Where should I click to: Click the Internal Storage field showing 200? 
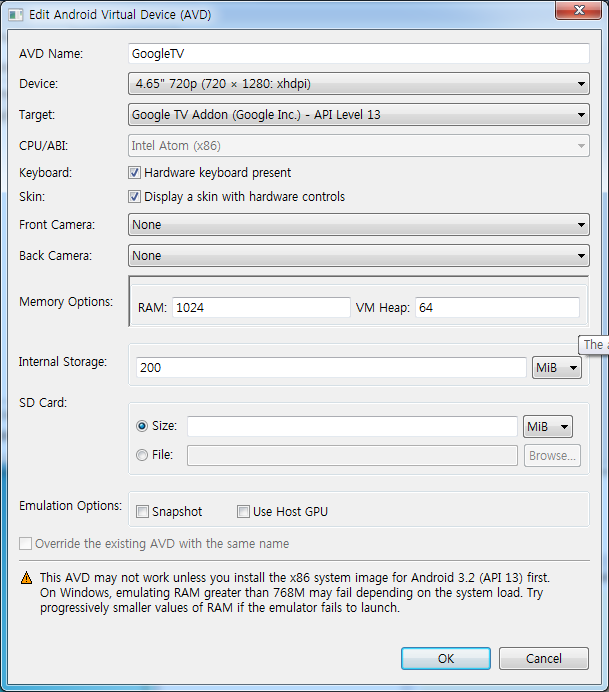coord(331,368)
